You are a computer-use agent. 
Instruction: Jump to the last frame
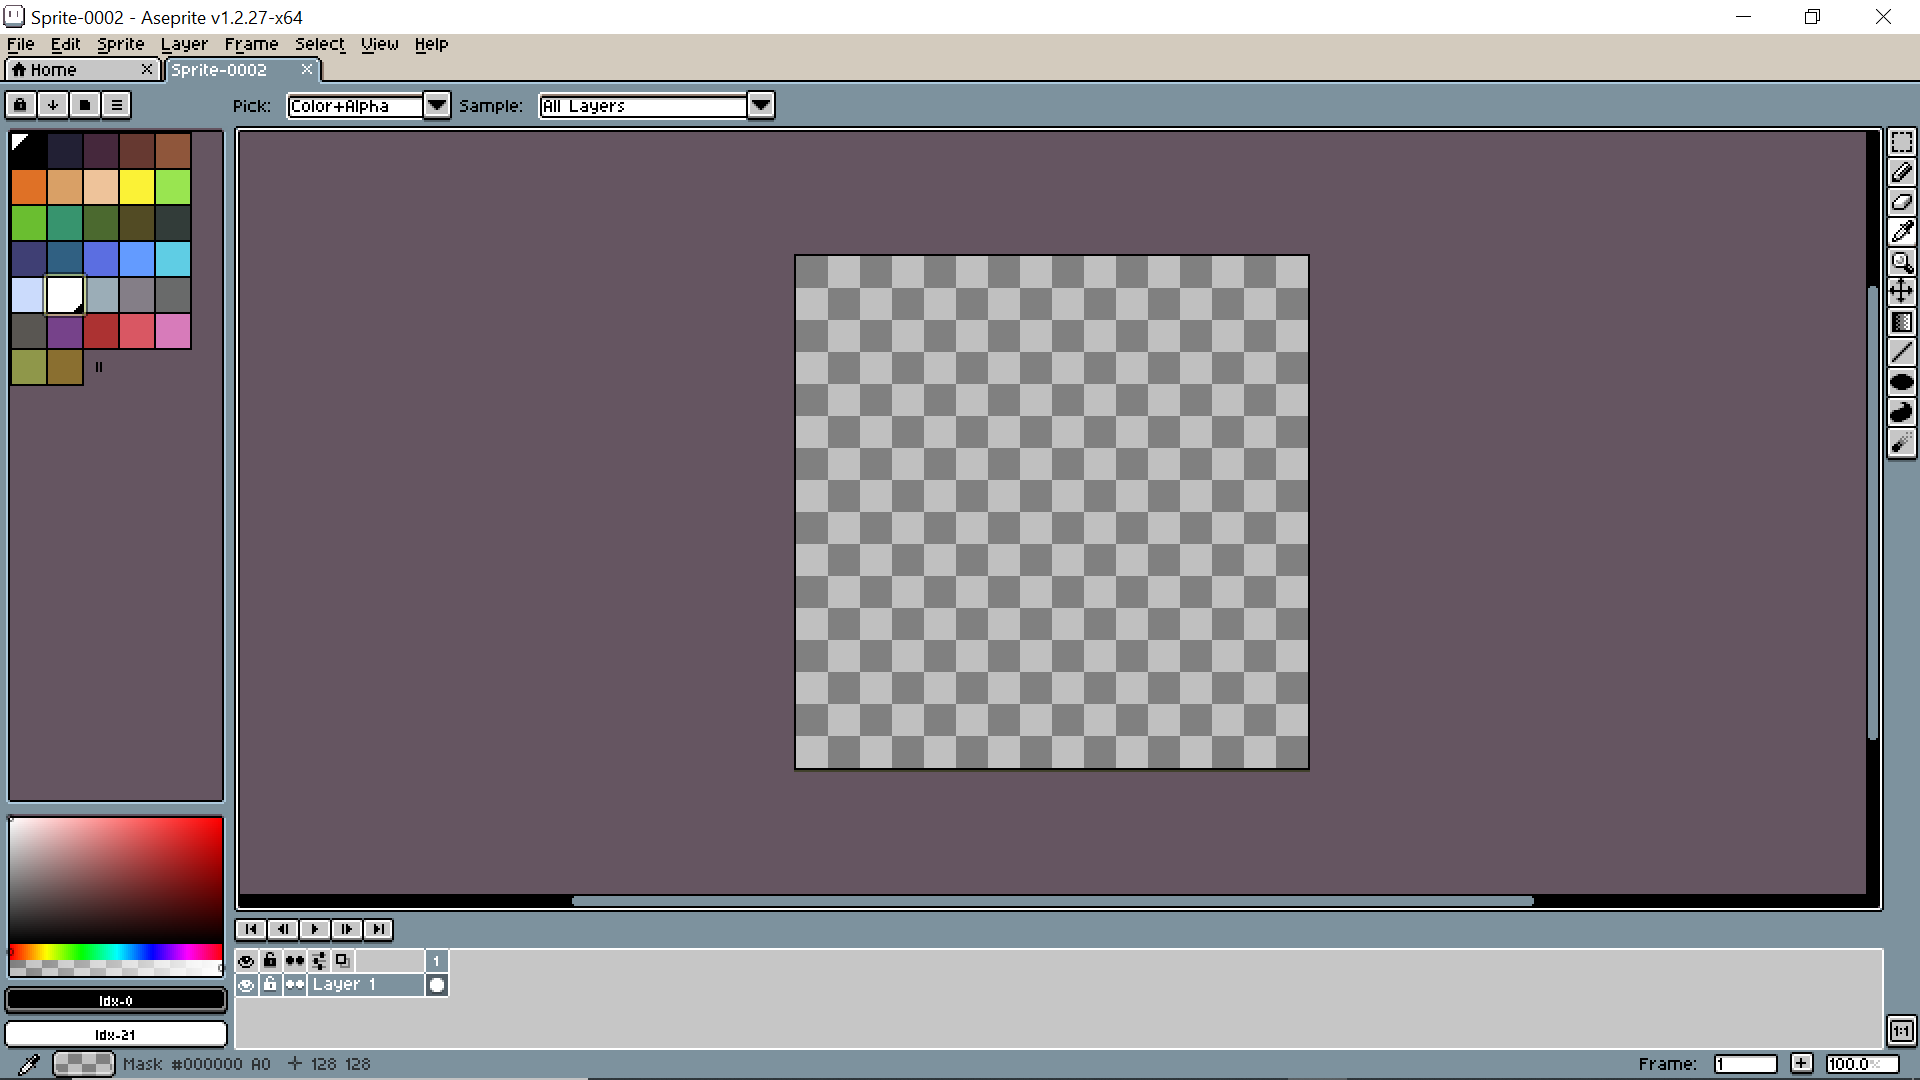(379, 929)
